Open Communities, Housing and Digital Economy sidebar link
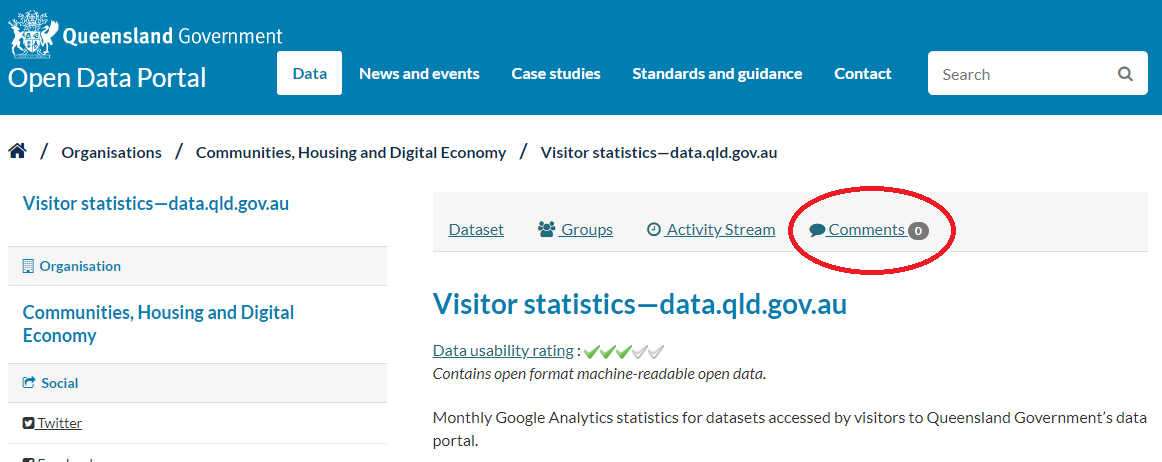This screenshot has height=462, width=1162. click(x=158, y=324)
